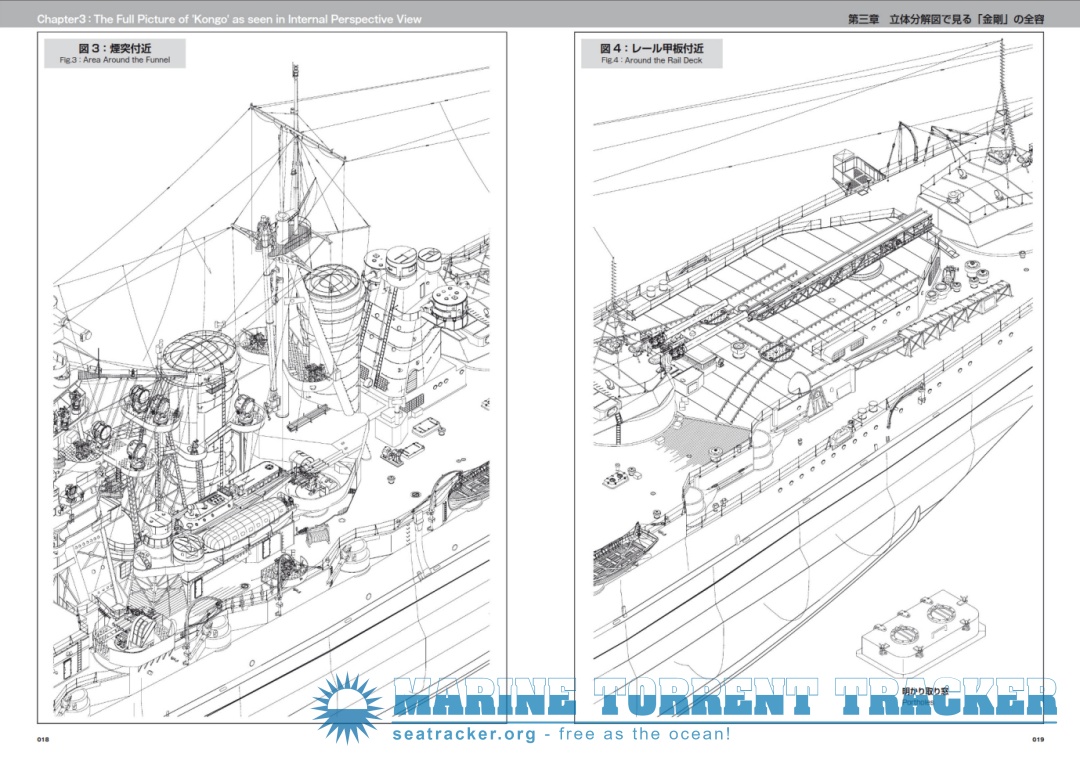Screen dimensions: 1080x764
Task: Click the Japanese chapter heading '第三章 立体分解図で見る「金剛」の全容'
Action: pos(946,19)
